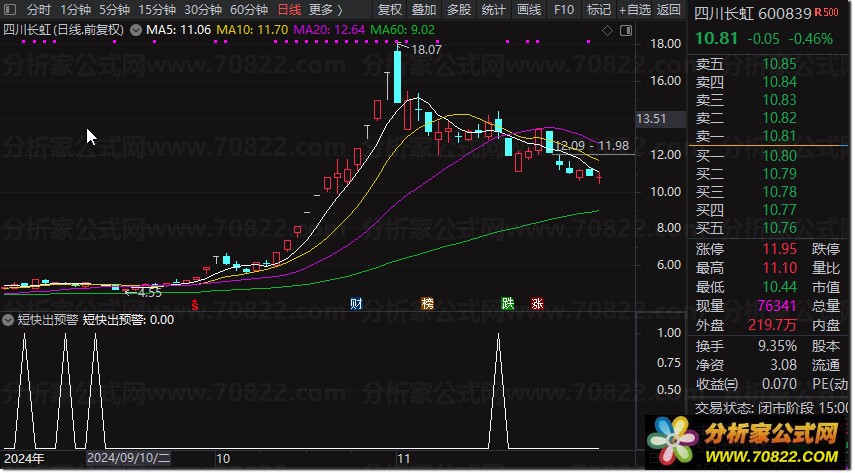
Task: Click the 最高 value 11.10
Action: click(780, 268)
